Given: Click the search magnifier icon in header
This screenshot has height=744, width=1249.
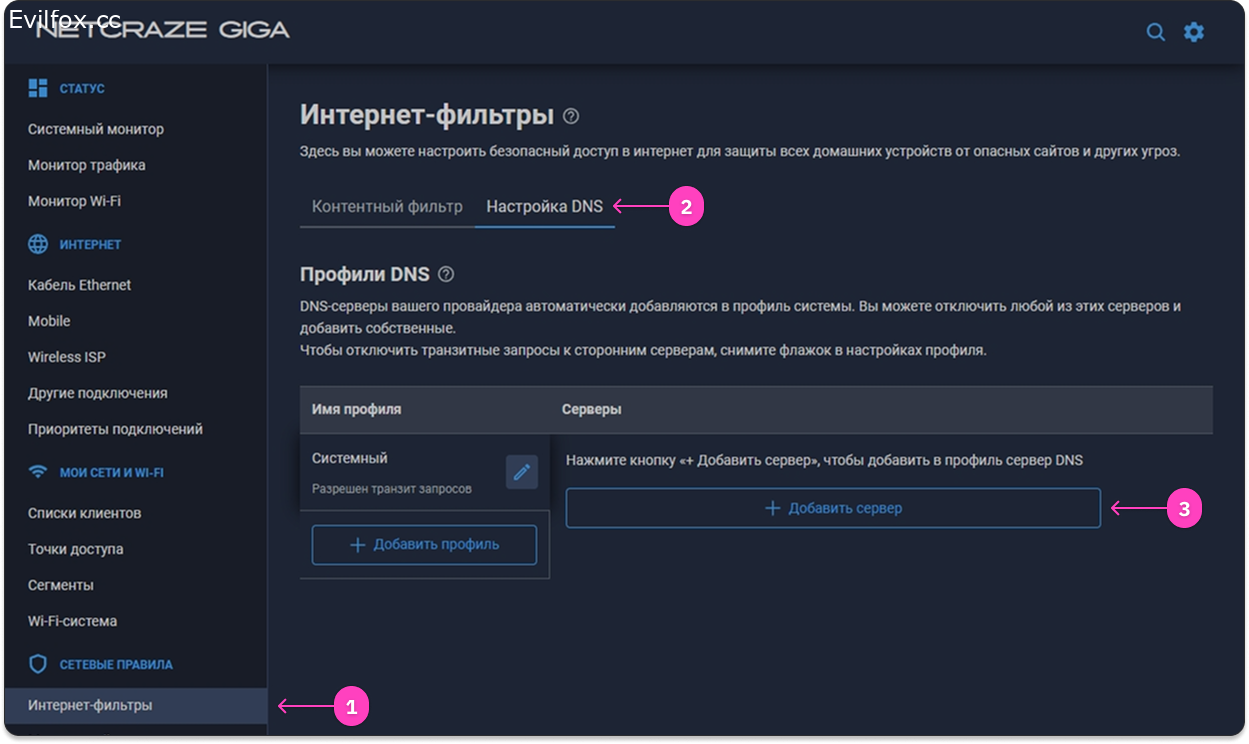Looking at the screenshot, I should tap(1155, 32).
